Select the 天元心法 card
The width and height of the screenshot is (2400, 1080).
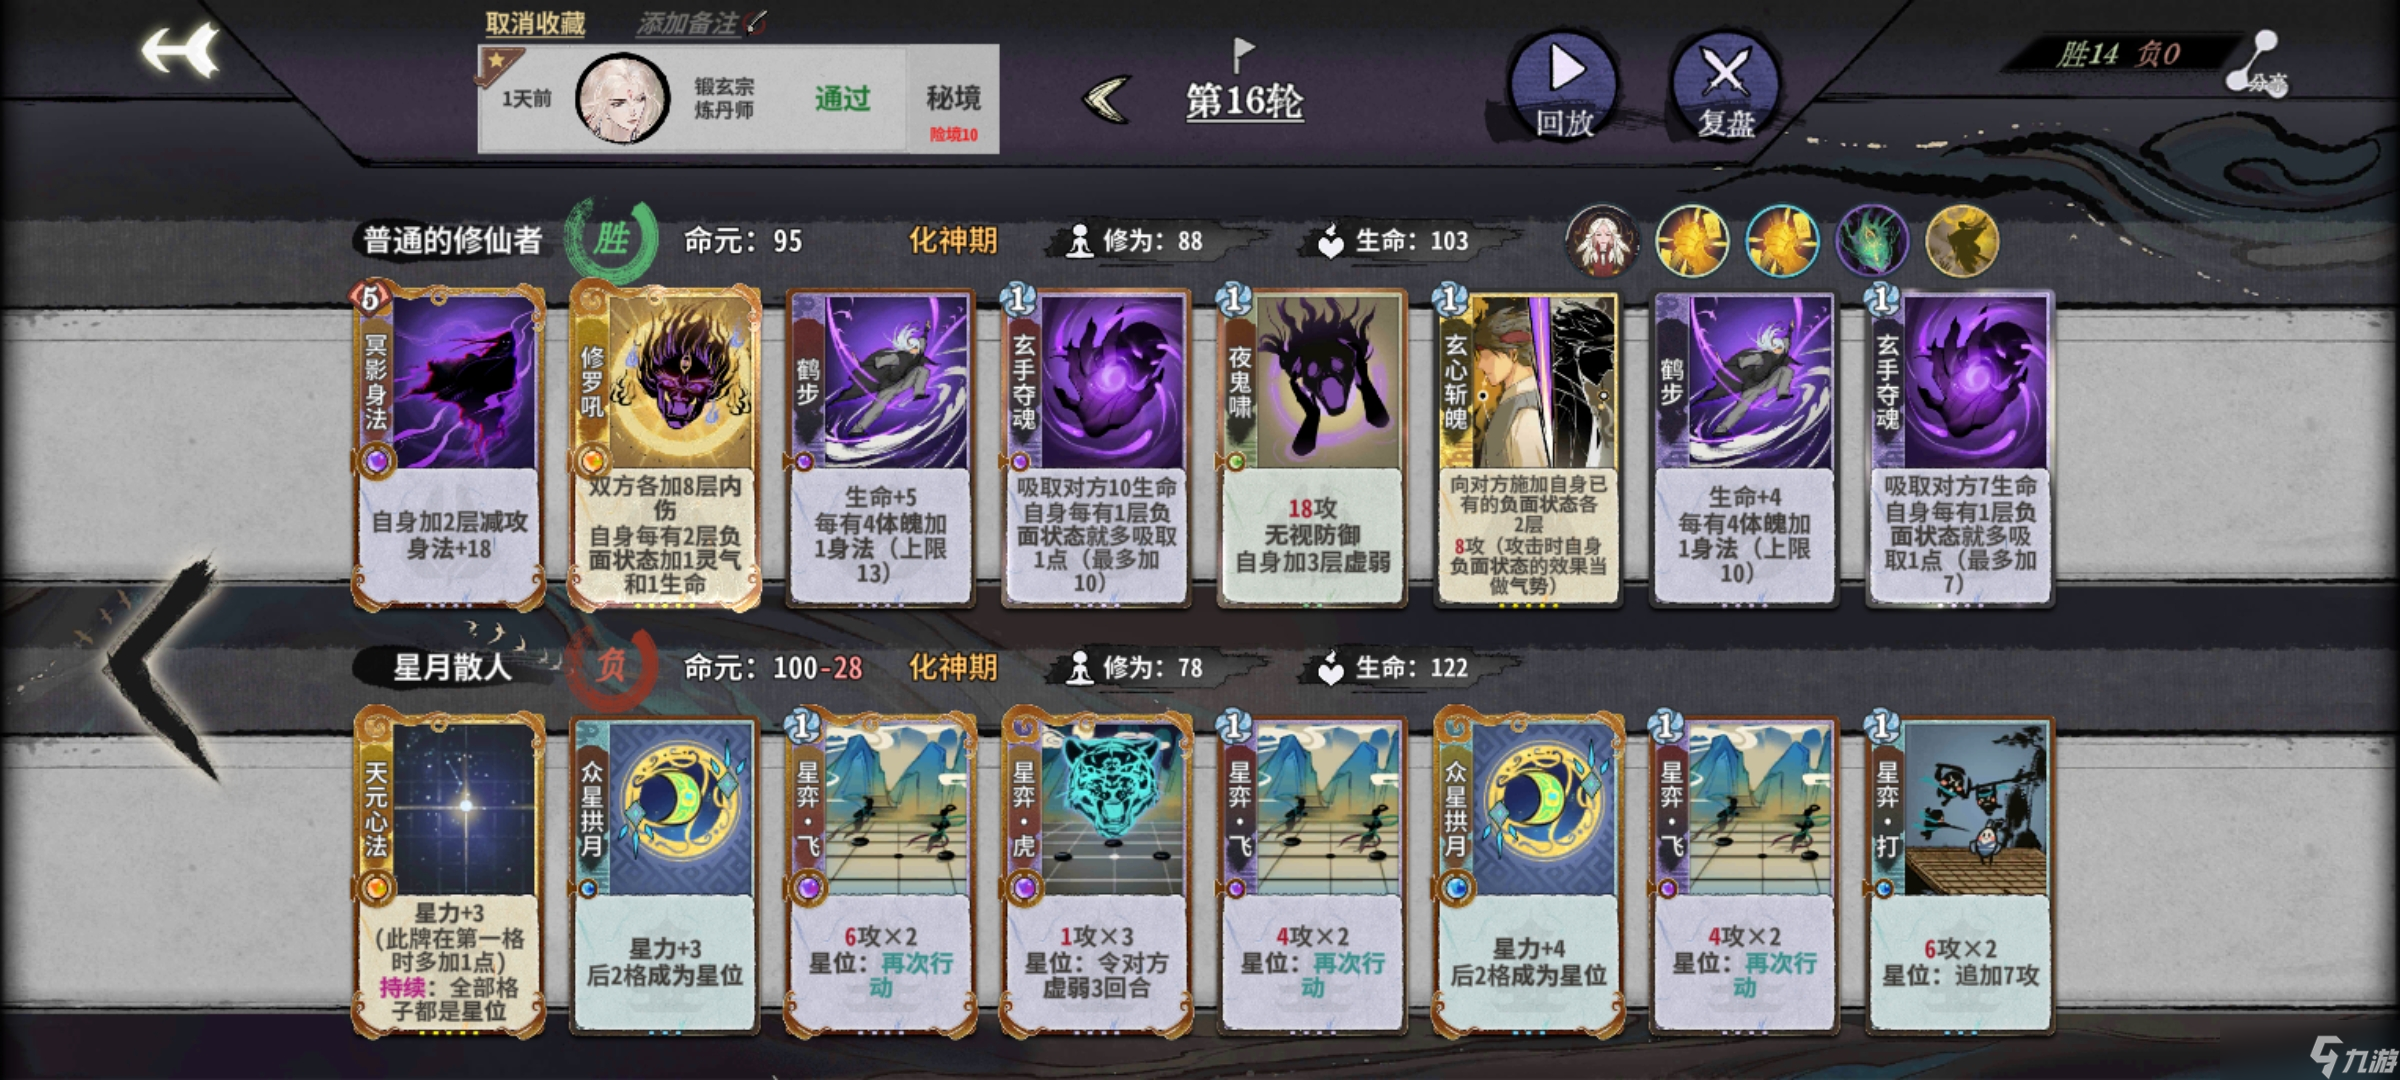tap(448, 872)
